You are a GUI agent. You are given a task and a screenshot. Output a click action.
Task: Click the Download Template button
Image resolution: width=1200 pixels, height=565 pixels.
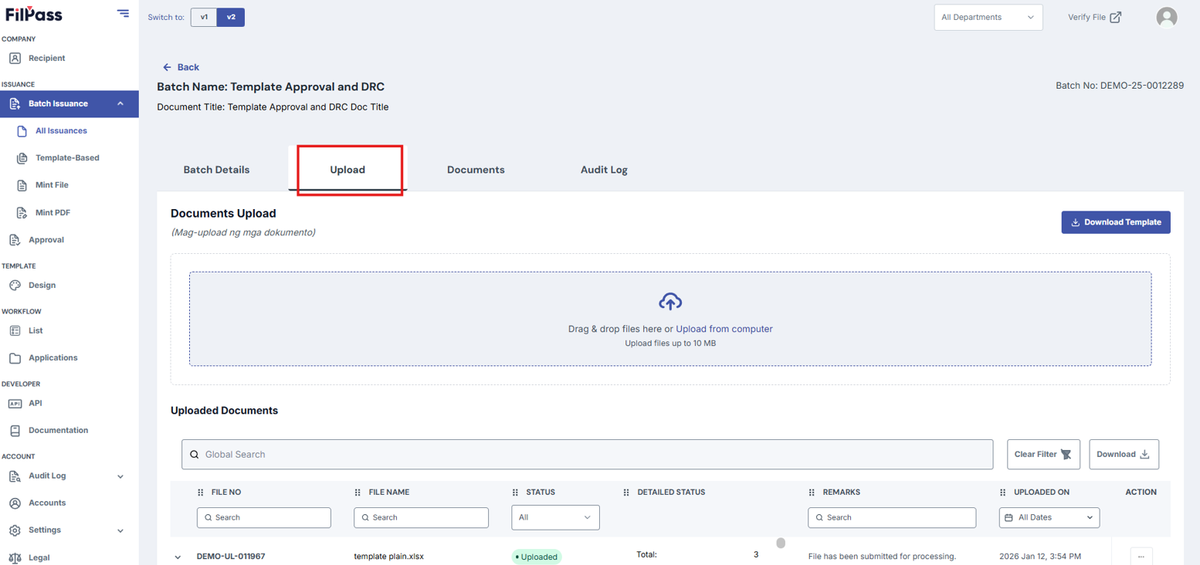[x=1116, y=222]
